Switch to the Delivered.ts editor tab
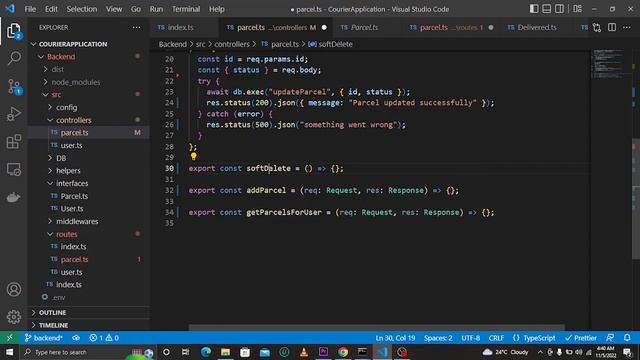Image resolution: width=640 pixels, height=360 pixels. (537, 27)
